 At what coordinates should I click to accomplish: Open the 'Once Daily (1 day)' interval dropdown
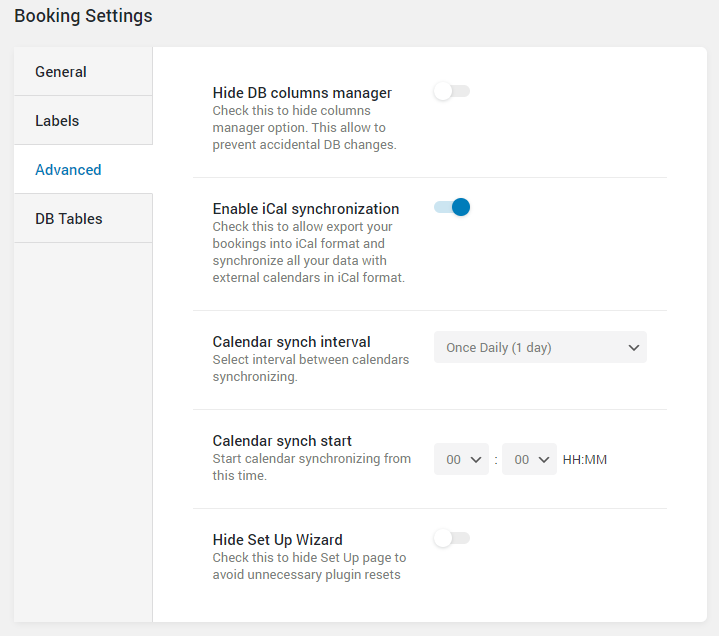point(540,347)
